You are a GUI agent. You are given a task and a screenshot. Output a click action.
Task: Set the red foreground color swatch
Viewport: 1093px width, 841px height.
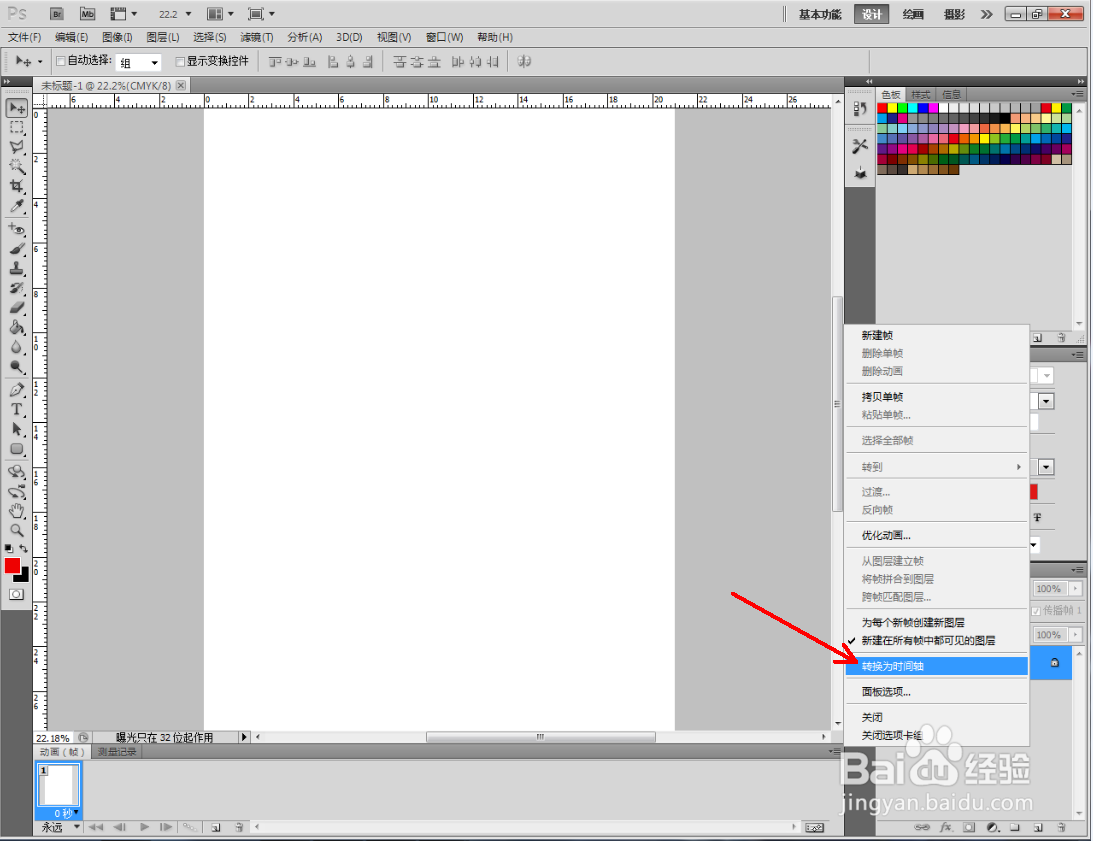tap(12, 566)
